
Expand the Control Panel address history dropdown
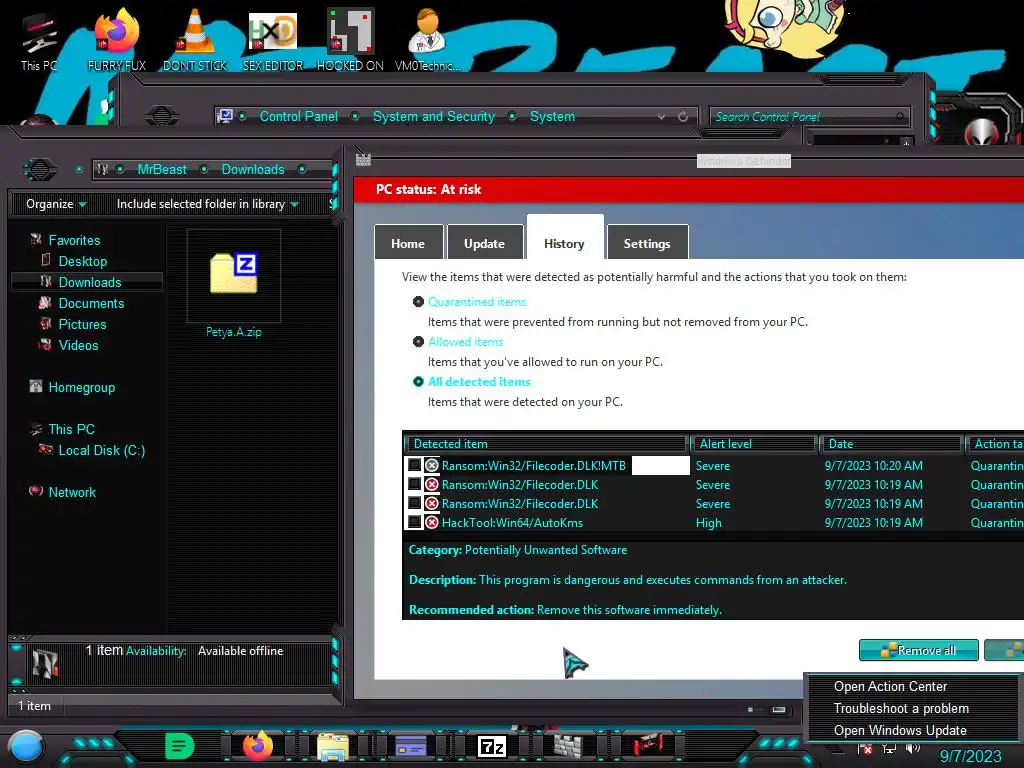pyautogui.click(x=662, y=116)
